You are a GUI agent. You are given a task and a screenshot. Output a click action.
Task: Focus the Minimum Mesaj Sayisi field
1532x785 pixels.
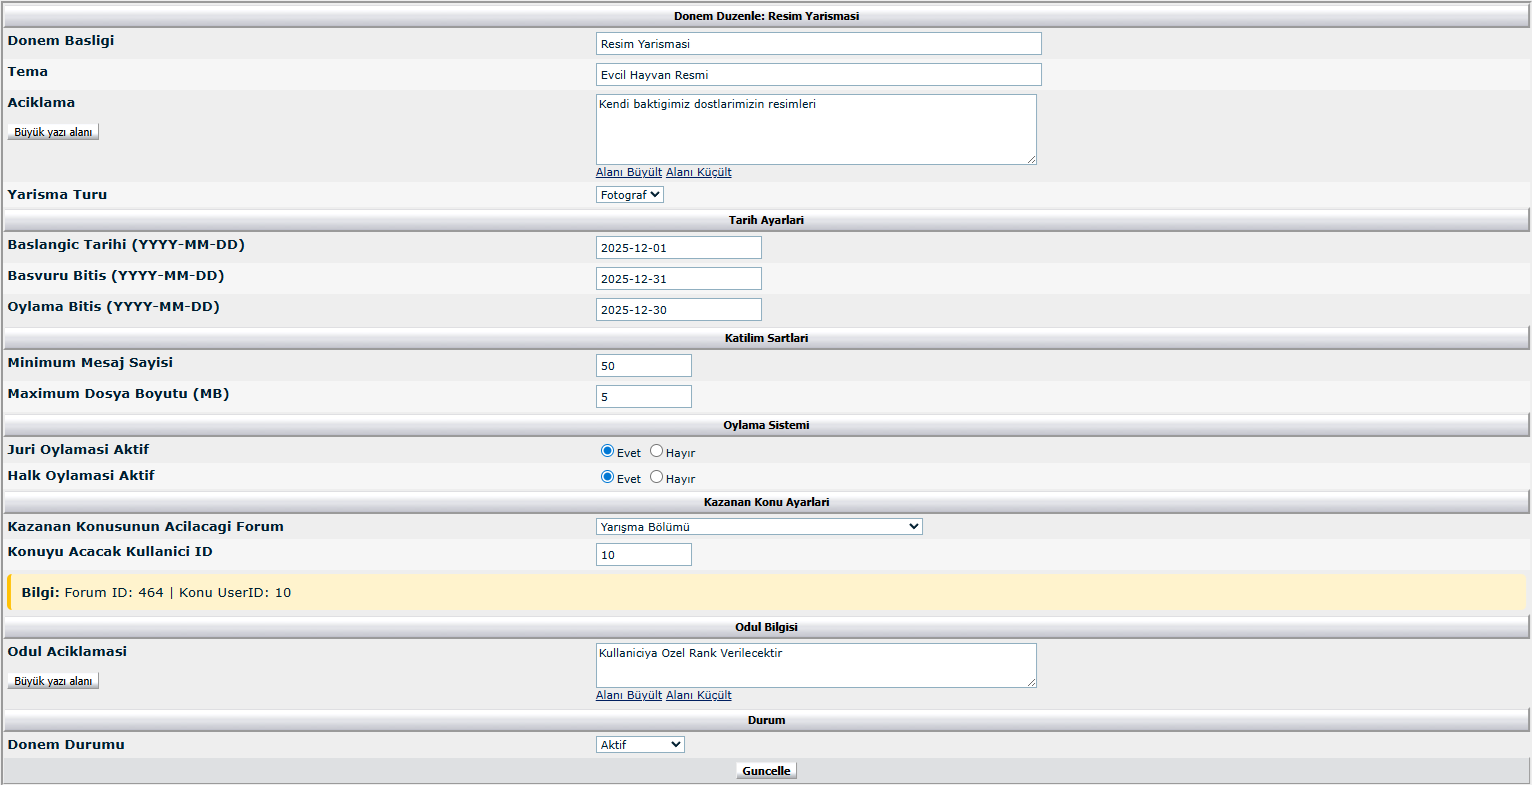[643, 366]
